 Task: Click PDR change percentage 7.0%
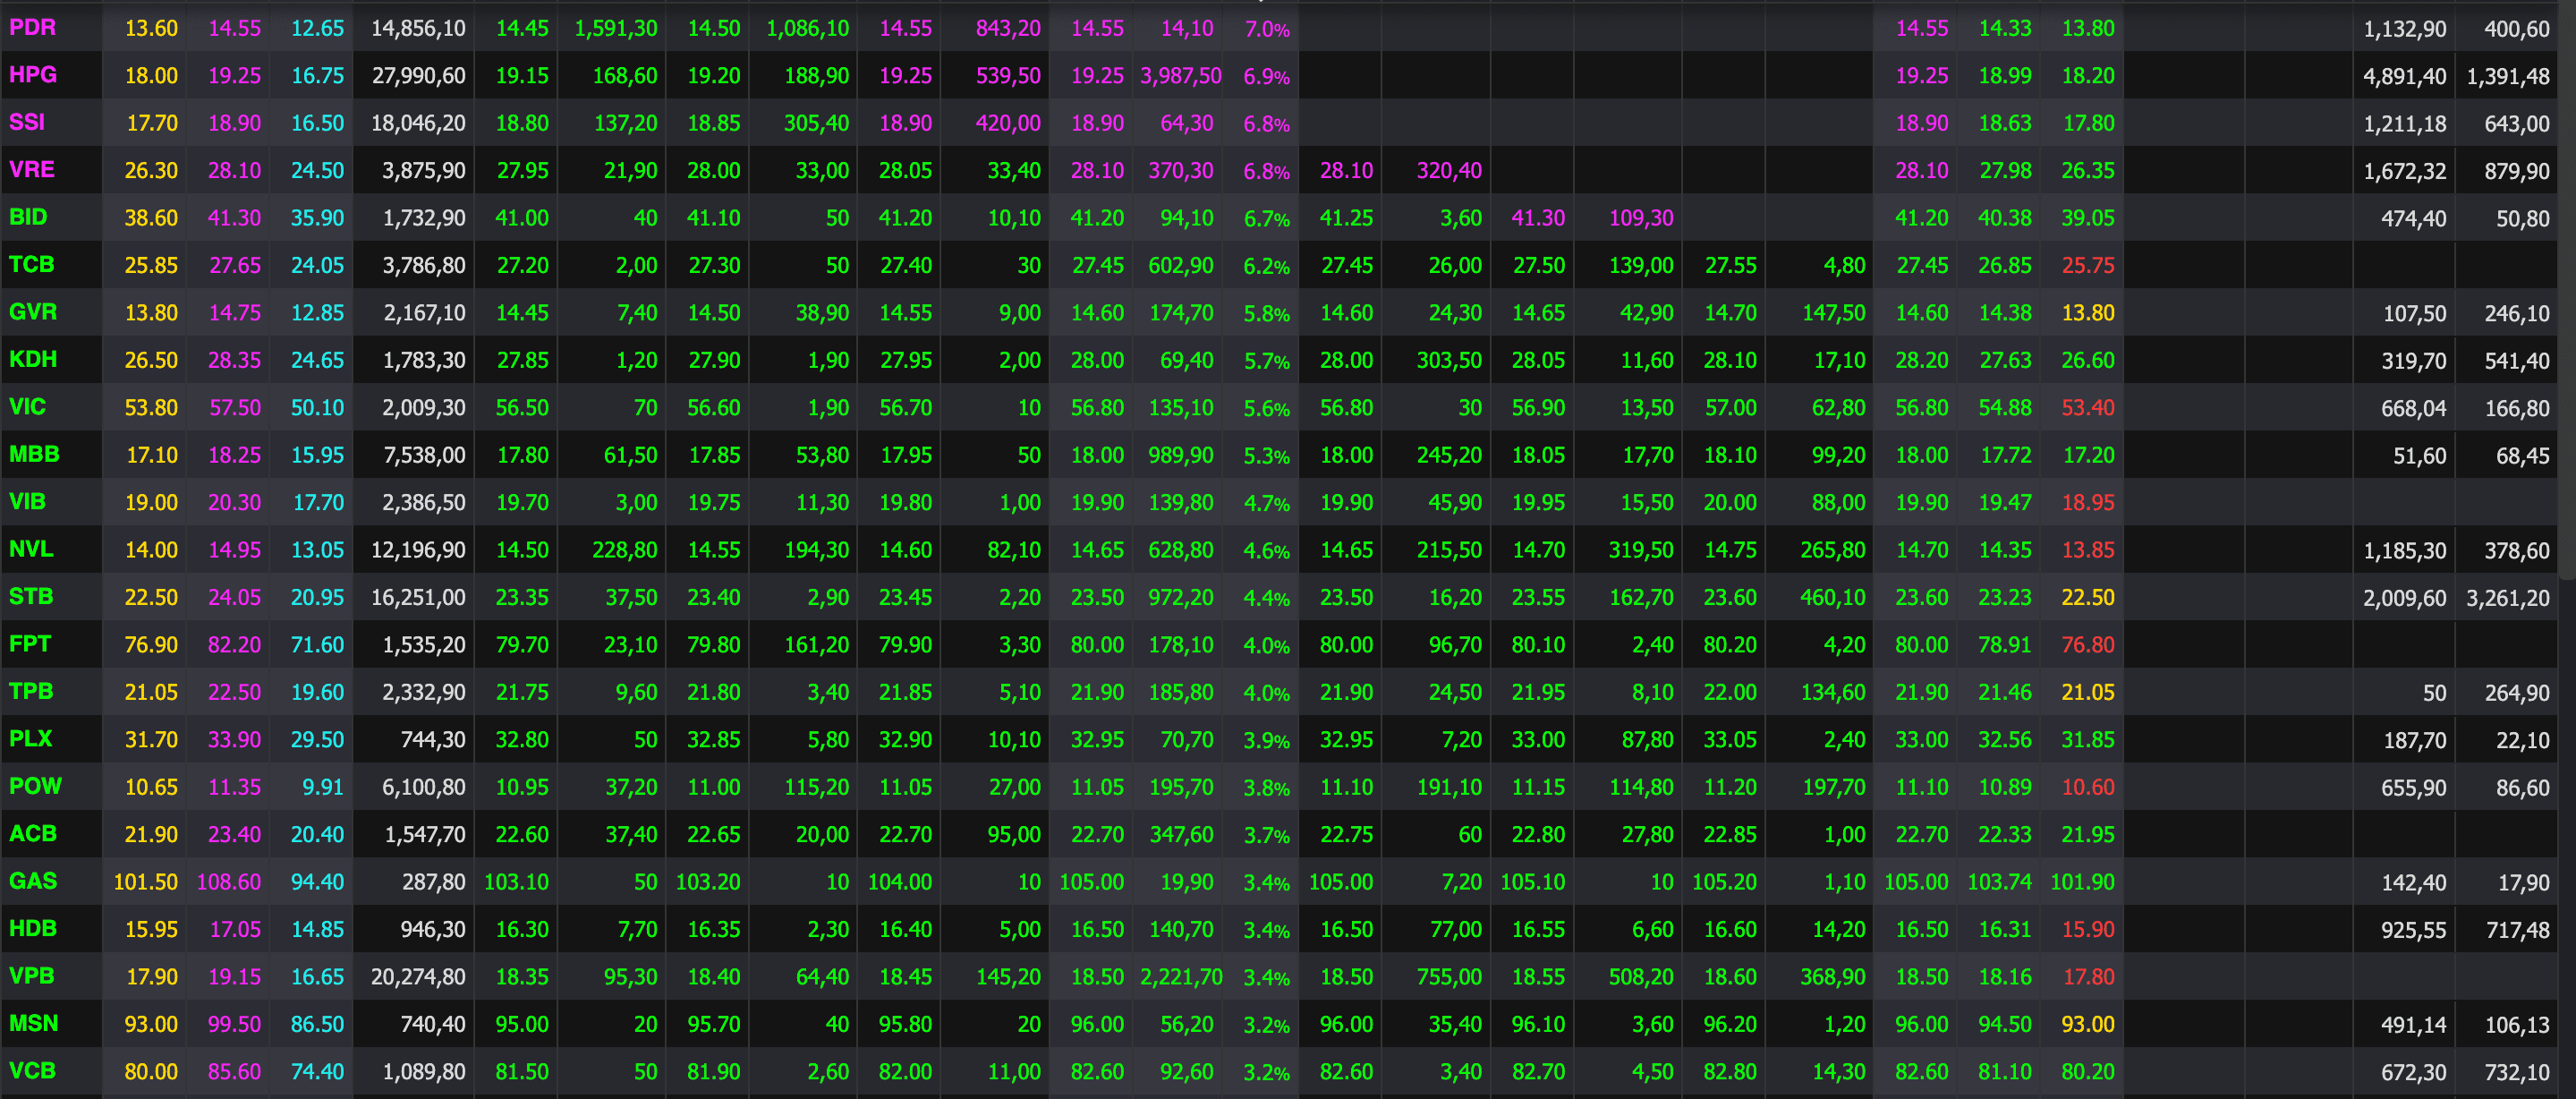[1266, 29]
